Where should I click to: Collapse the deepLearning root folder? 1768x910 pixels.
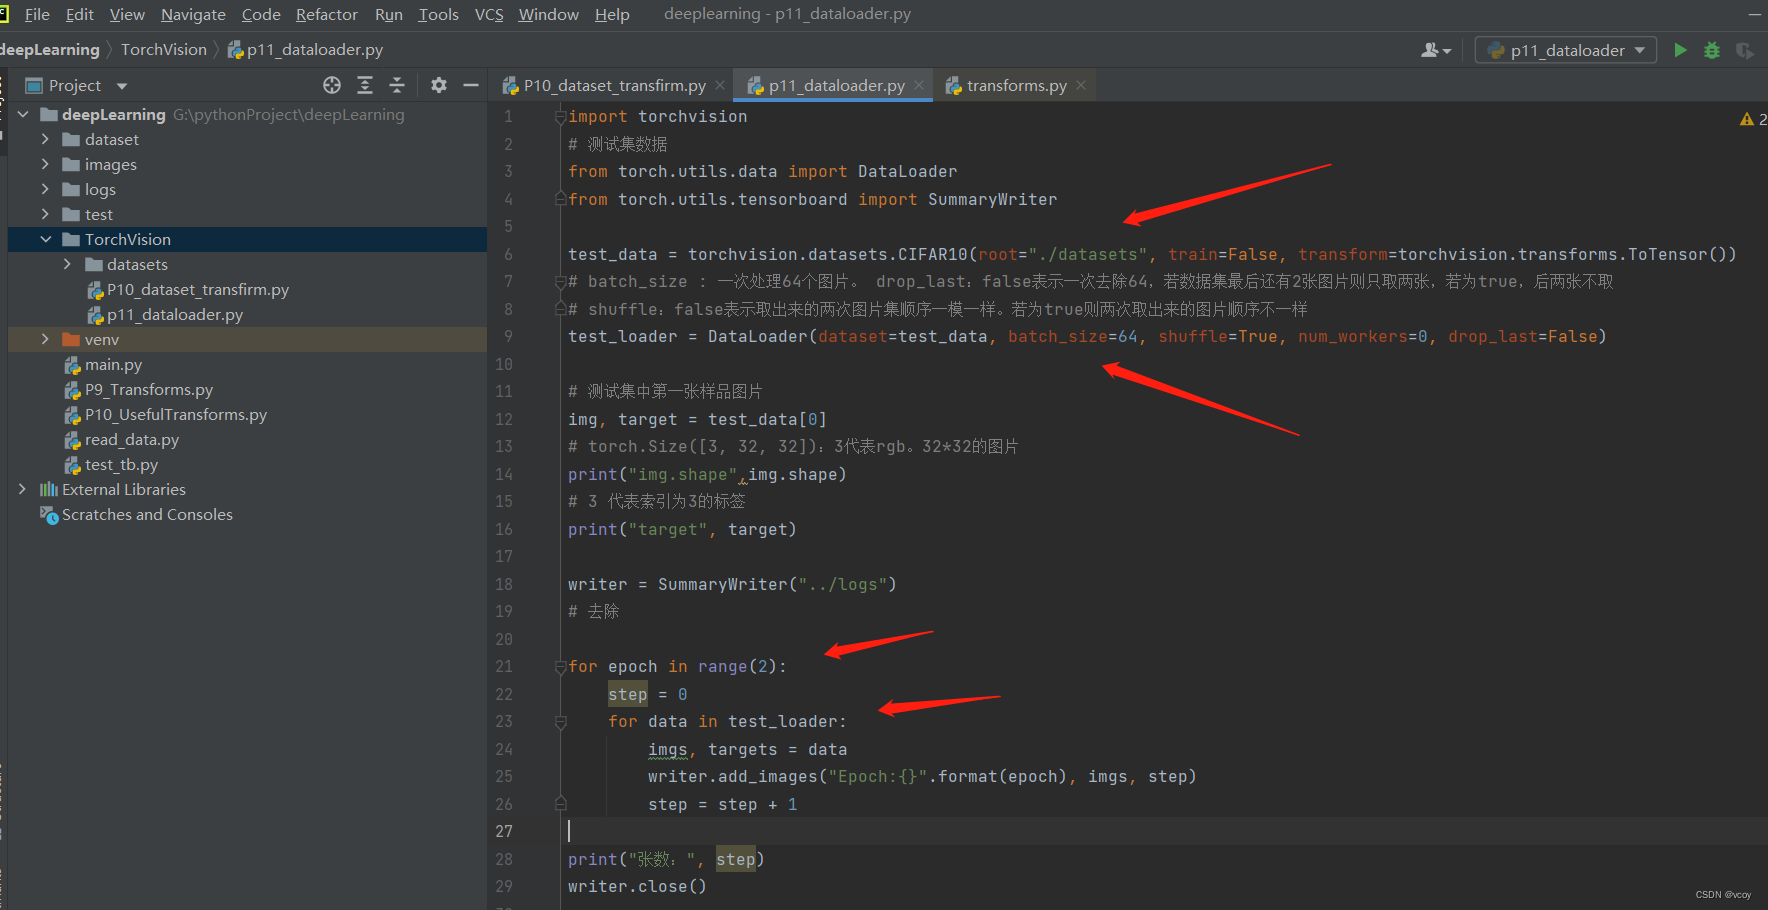(x=23, y=115)
